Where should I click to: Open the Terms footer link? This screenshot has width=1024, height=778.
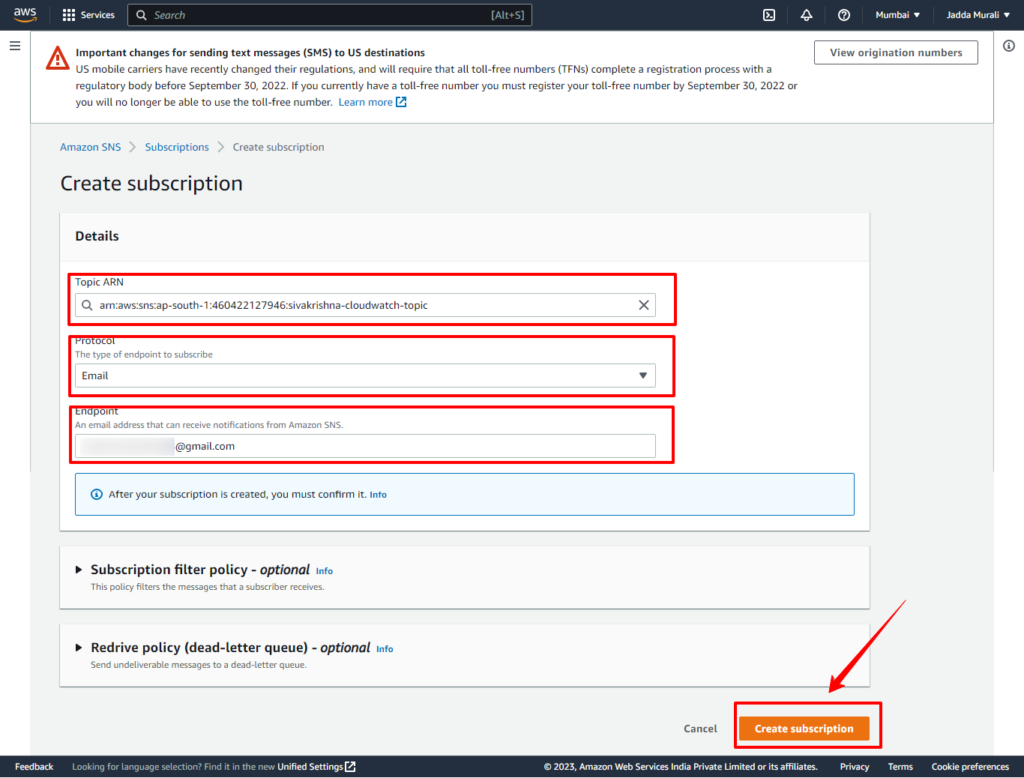900,766
